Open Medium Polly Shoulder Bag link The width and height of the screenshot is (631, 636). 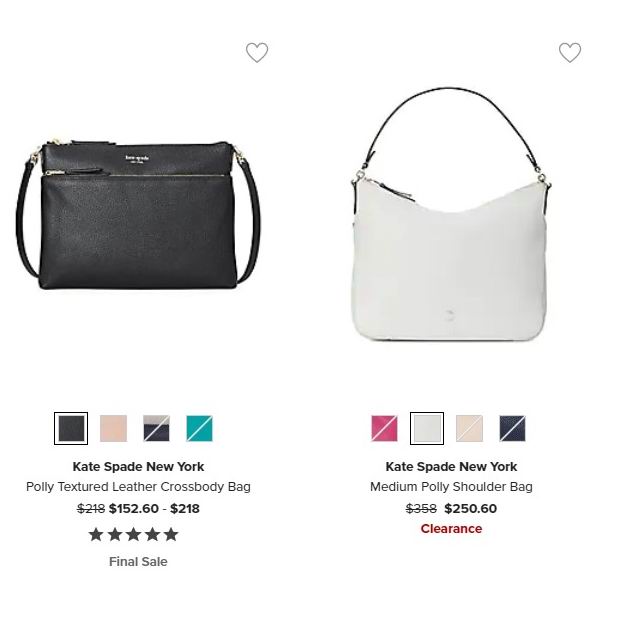[x=451, y=486]
